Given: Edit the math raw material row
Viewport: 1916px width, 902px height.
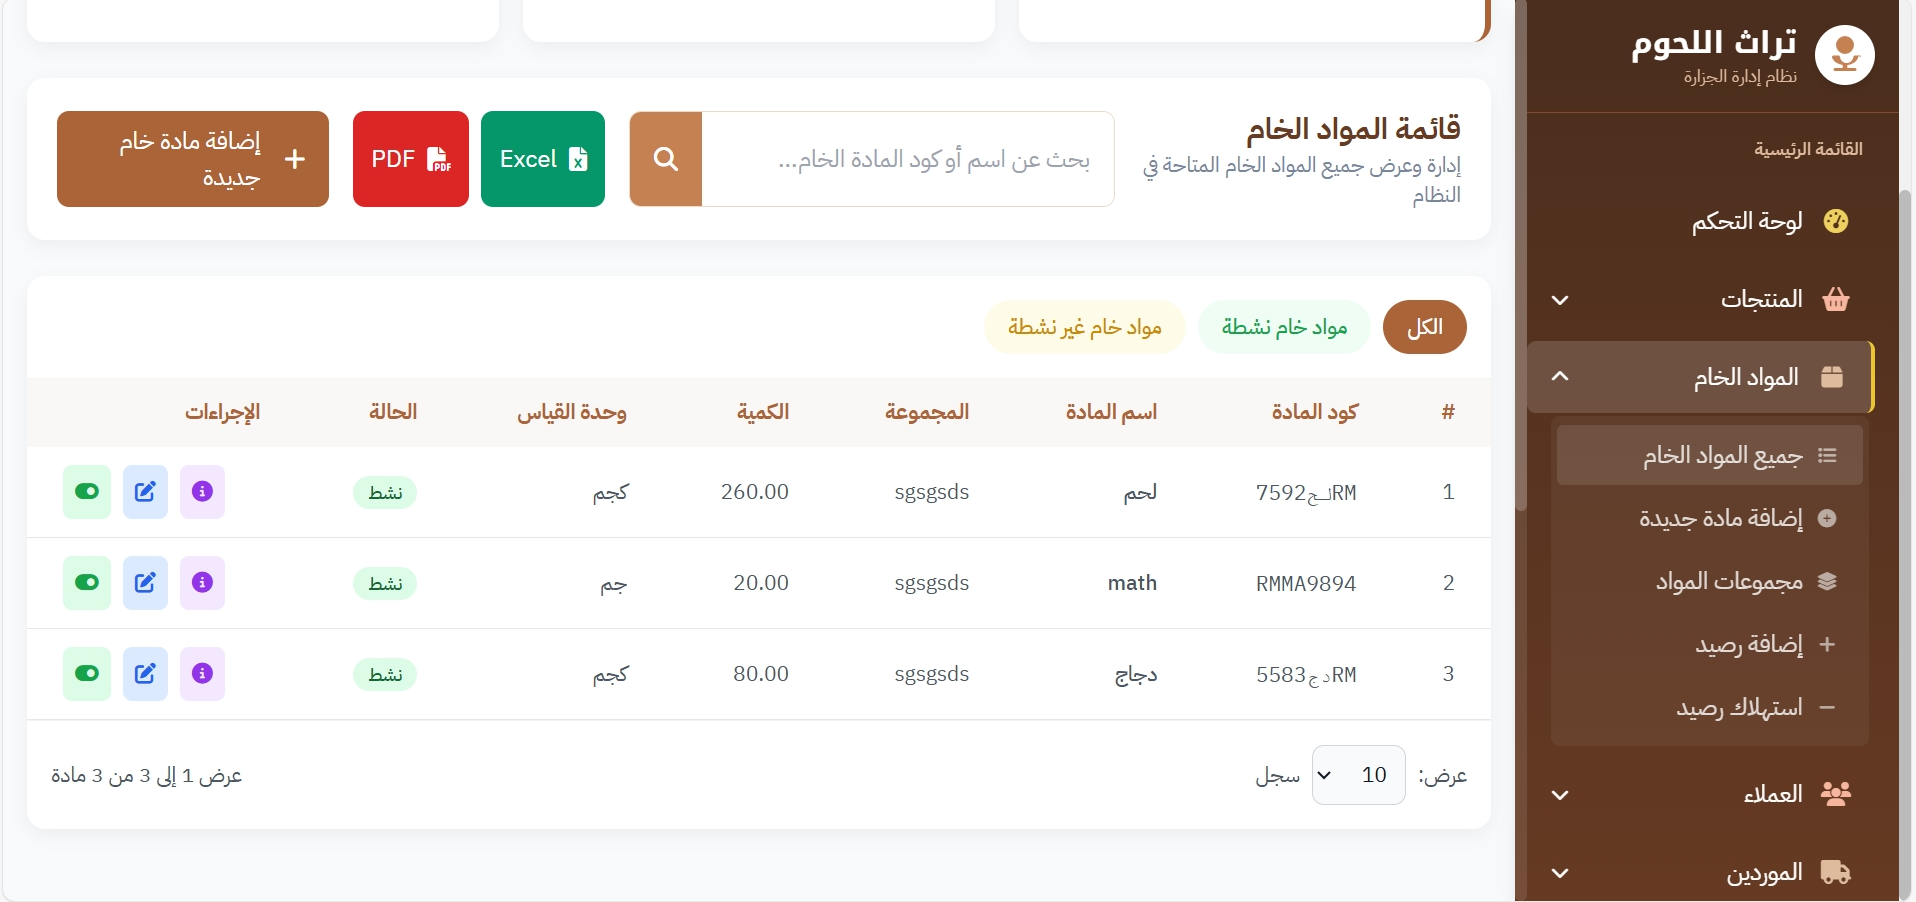Looking at the screenshot, I should [x=145, y=583].
